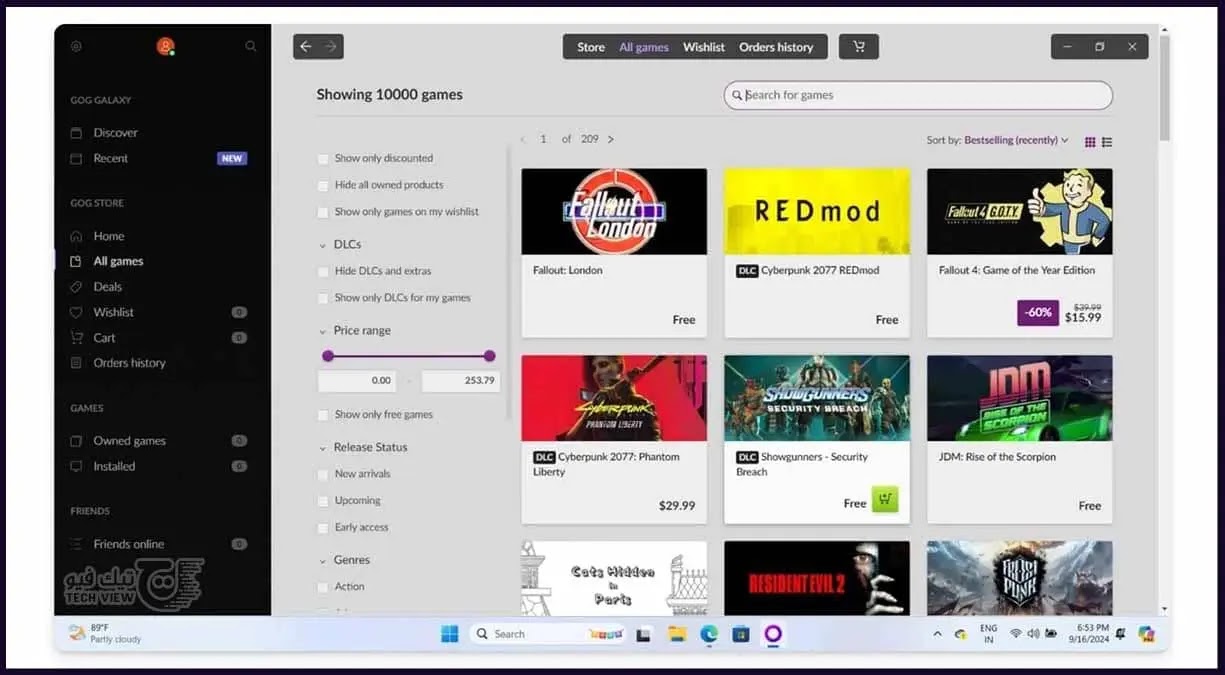The image size is (1225, 675).
Task: Open the Sort by Bestselling dropdown
Action: click(x=1016, y=141)
